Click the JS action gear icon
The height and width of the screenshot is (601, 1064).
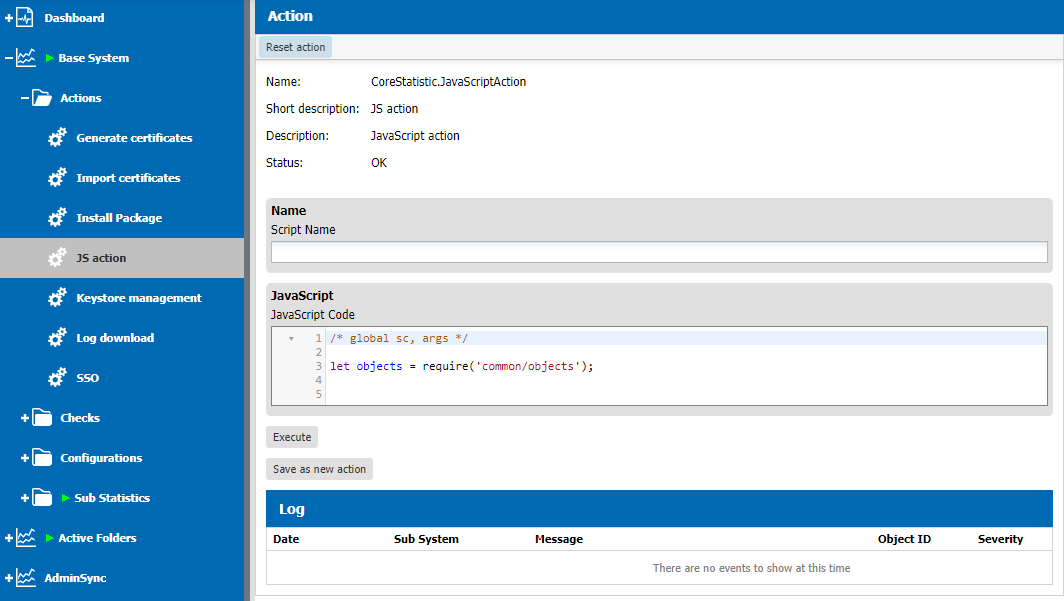[x=57, y=258]
